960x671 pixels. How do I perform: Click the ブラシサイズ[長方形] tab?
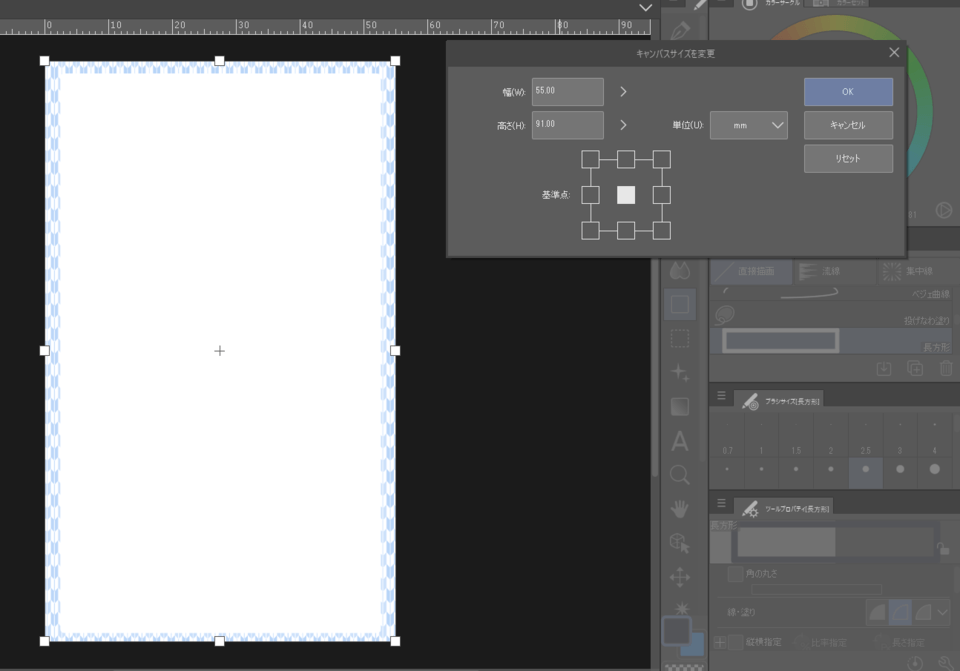779,401
